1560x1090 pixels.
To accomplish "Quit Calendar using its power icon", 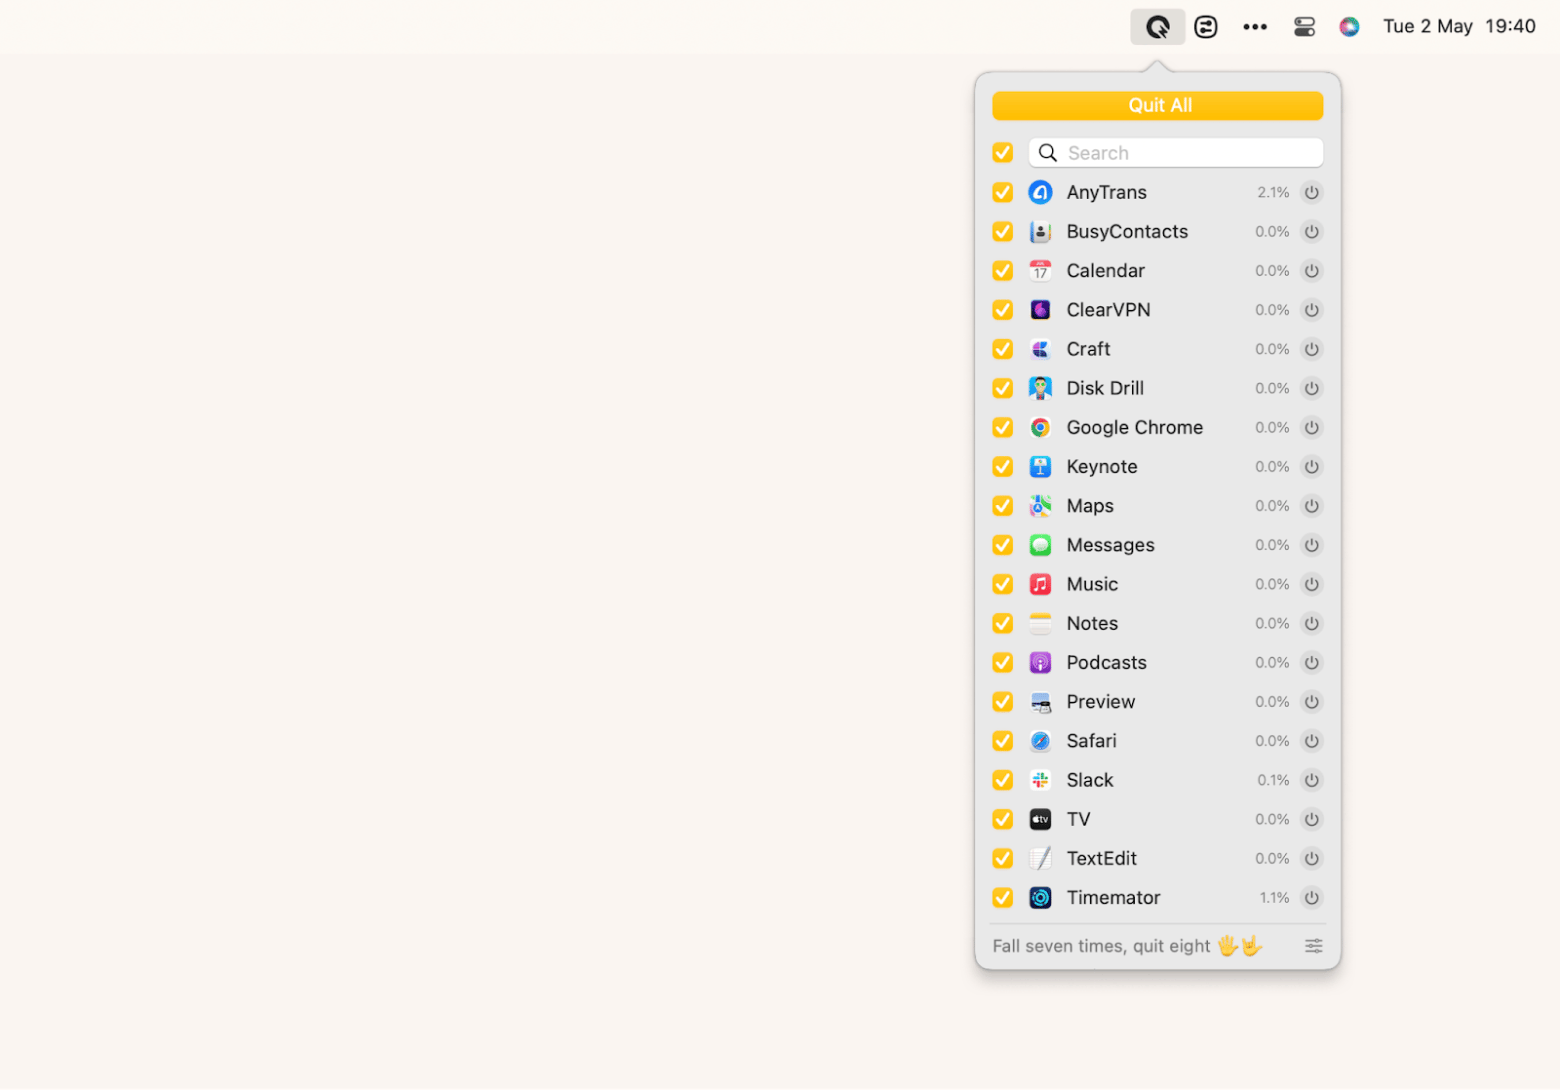I will [1311, 271].
